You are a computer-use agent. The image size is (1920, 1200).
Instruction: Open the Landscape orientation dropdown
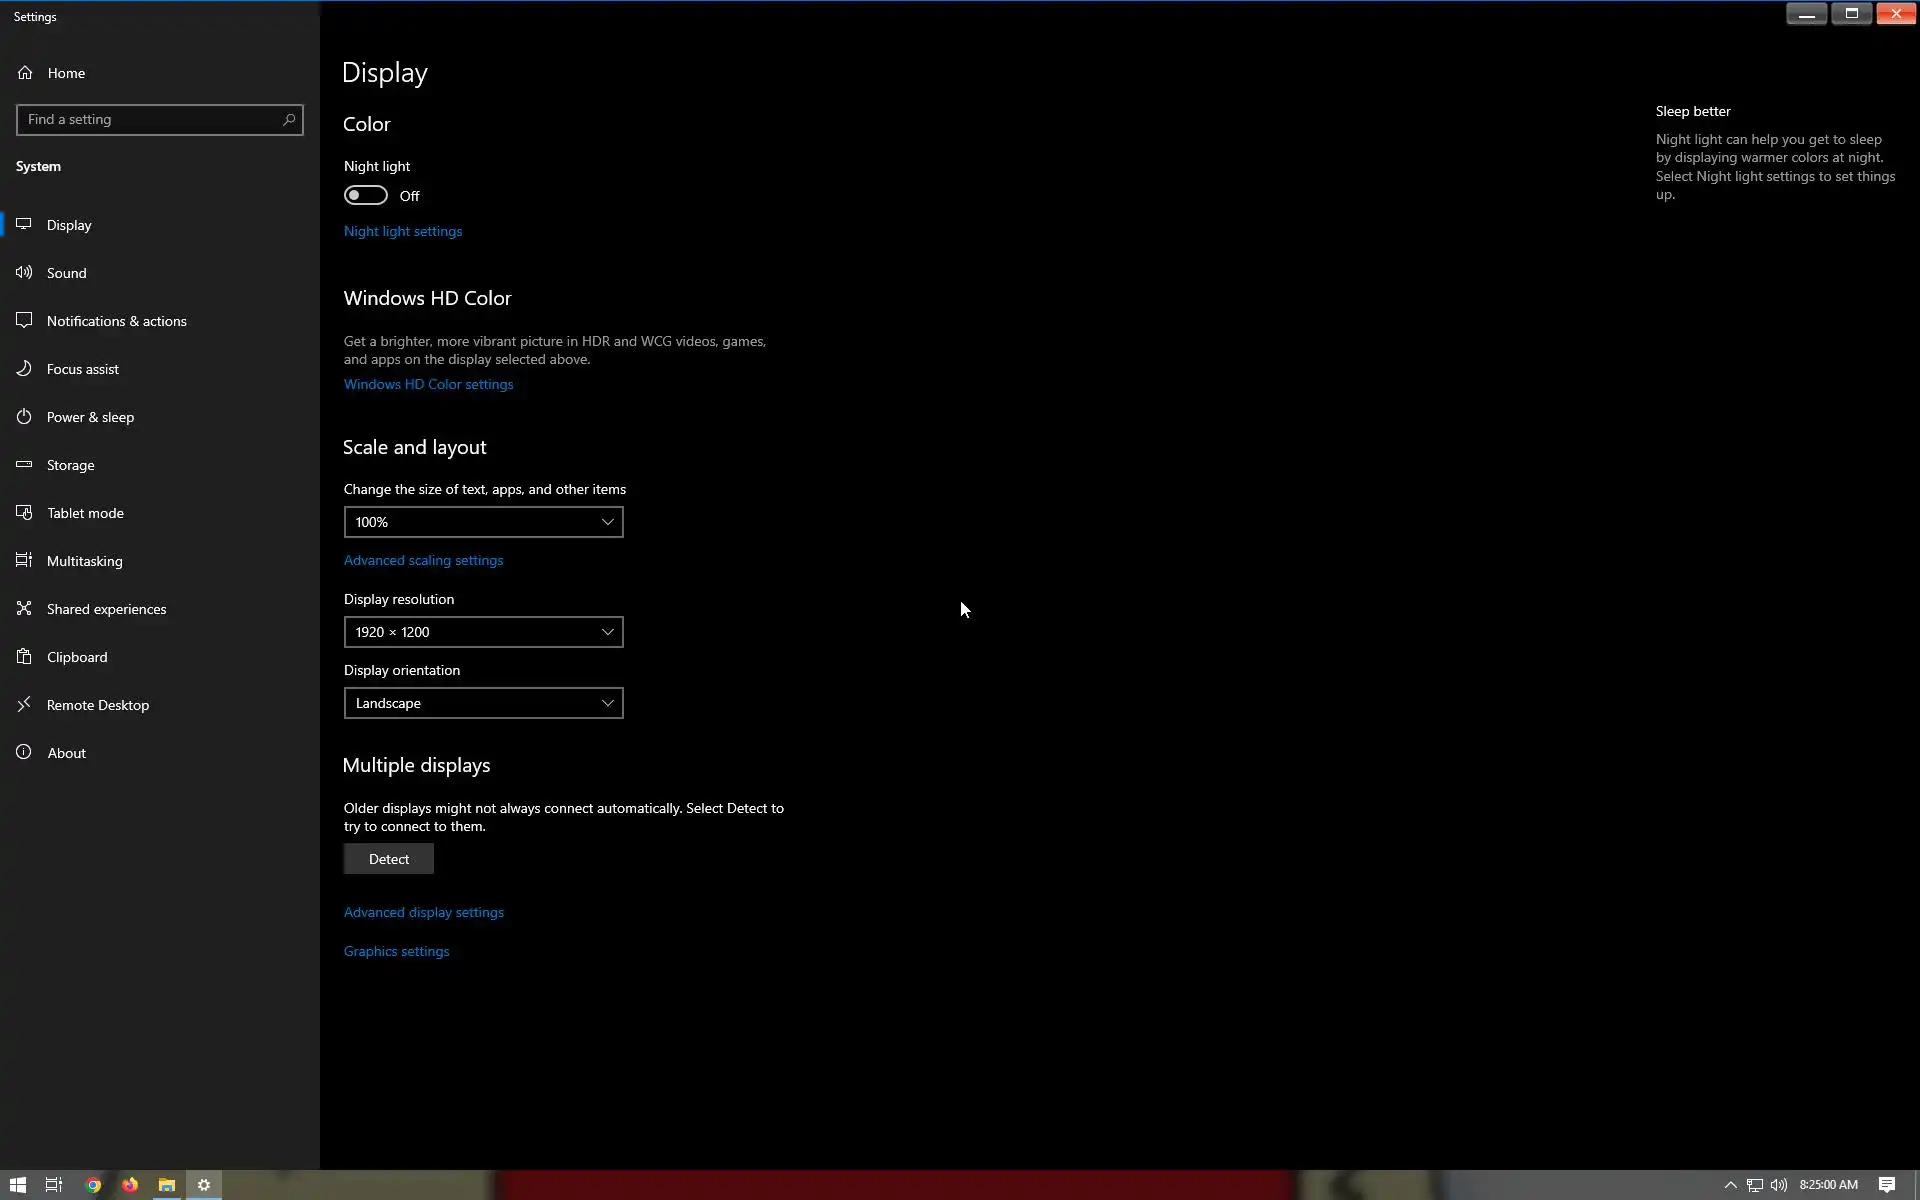click(x=483, y=703)
